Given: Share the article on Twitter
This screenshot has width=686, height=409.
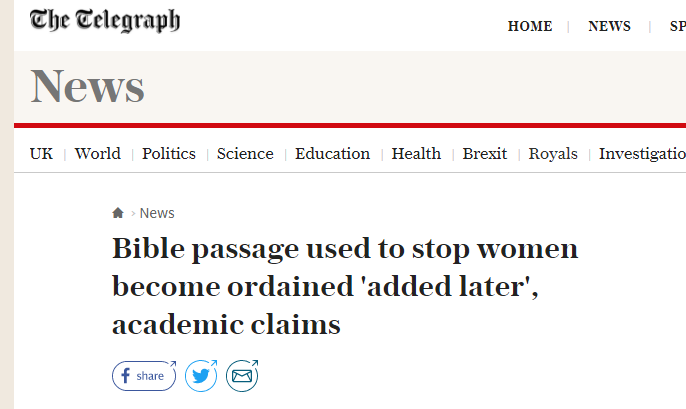Looking at the screenshot, I should [x=202, y=376].
